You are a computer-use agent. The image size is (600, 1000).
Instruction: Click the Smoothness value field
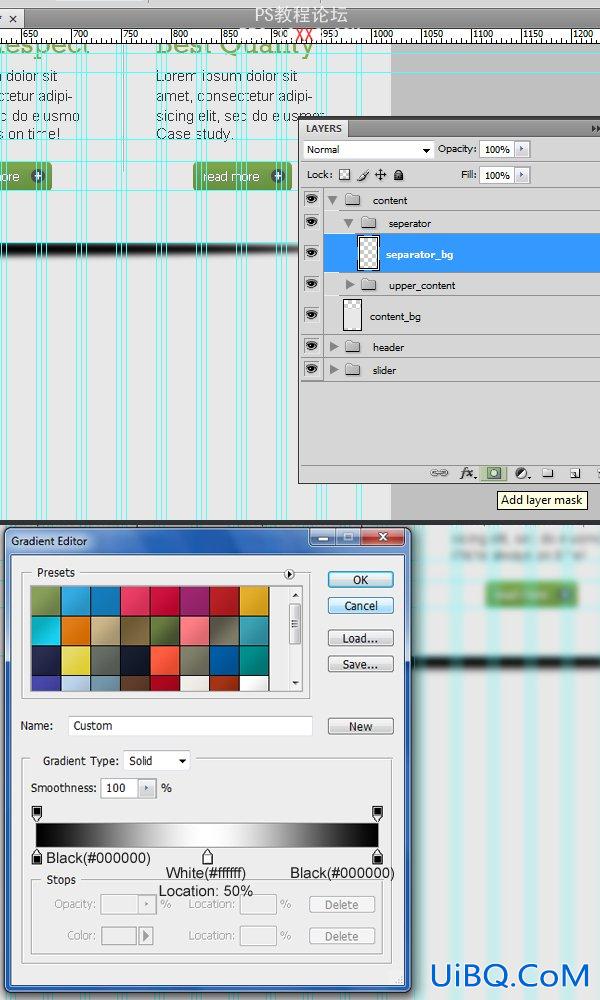tap(121, 788)
